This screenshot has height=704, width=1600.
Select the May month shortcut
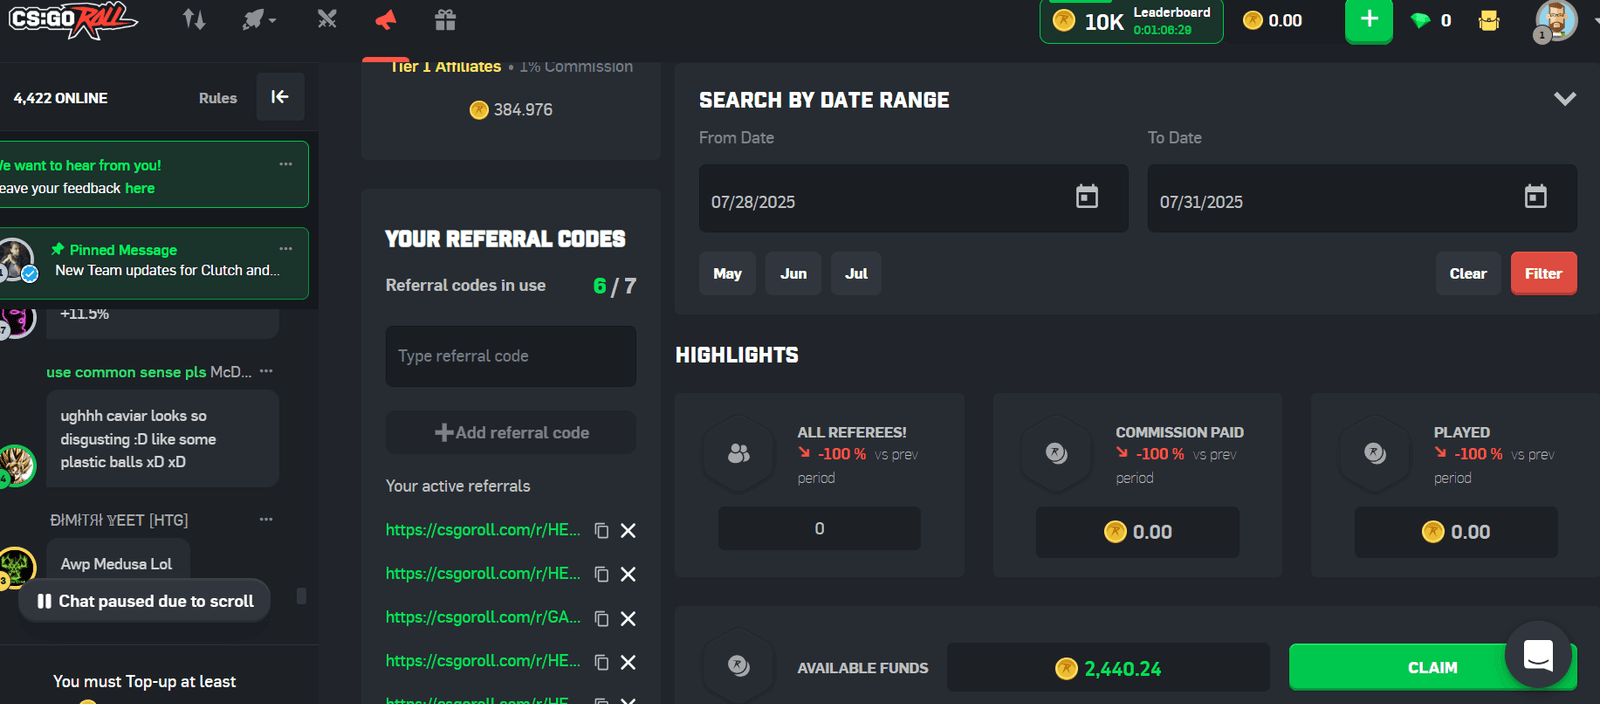727,274
